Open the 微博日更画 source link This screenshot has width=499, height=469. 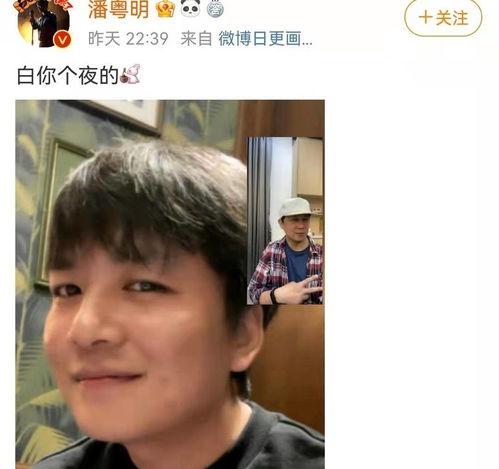coord(265,39)
